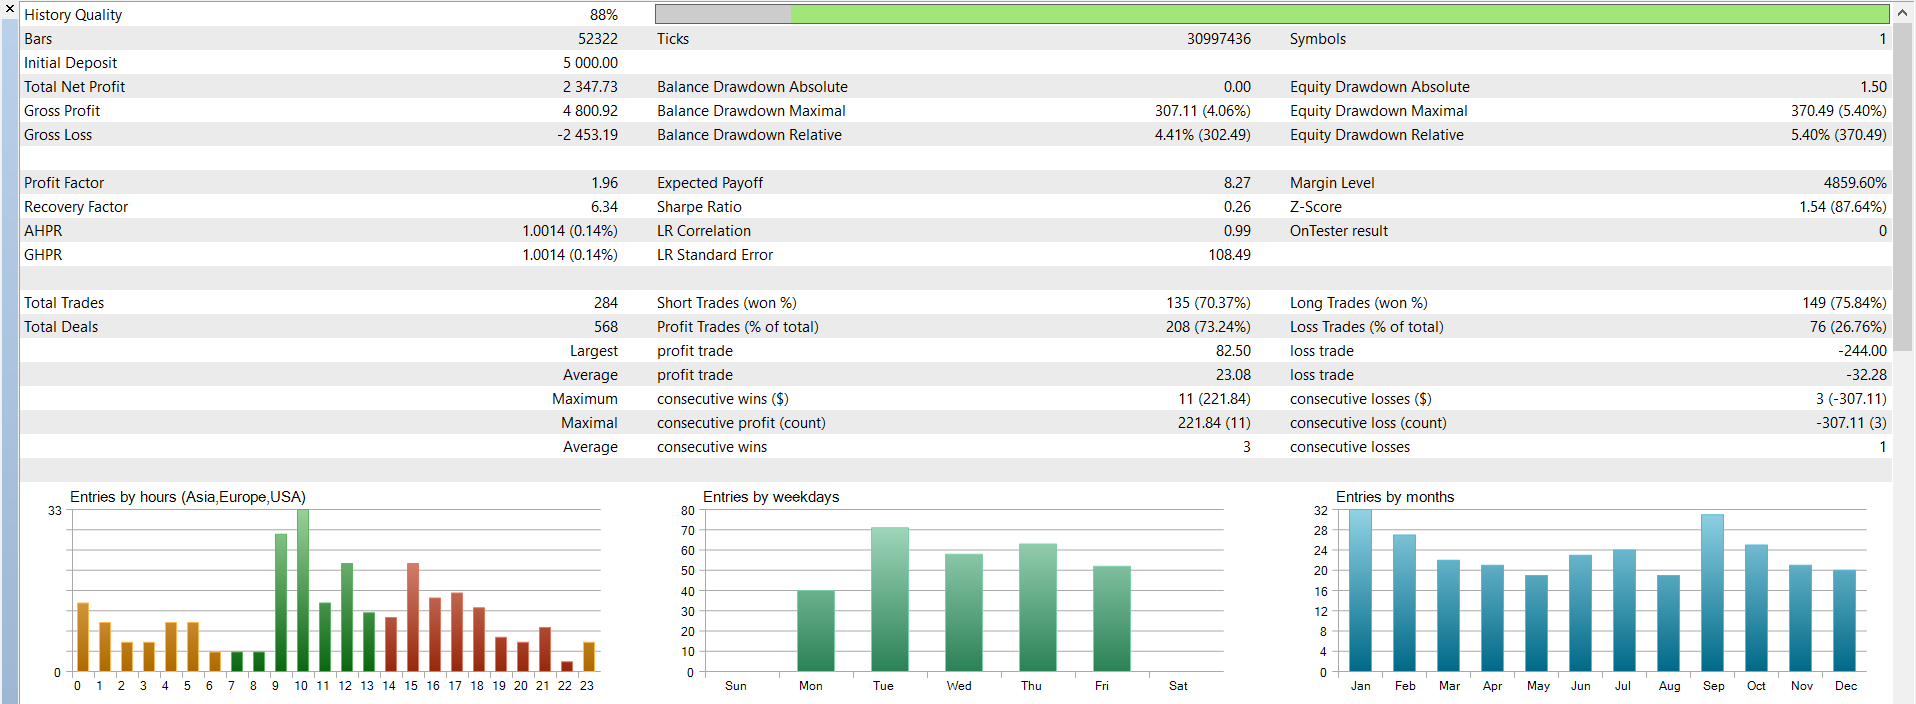Select the Z-Score label
The height and width of the screenshot is (704, 1916).
(1315, 207)
